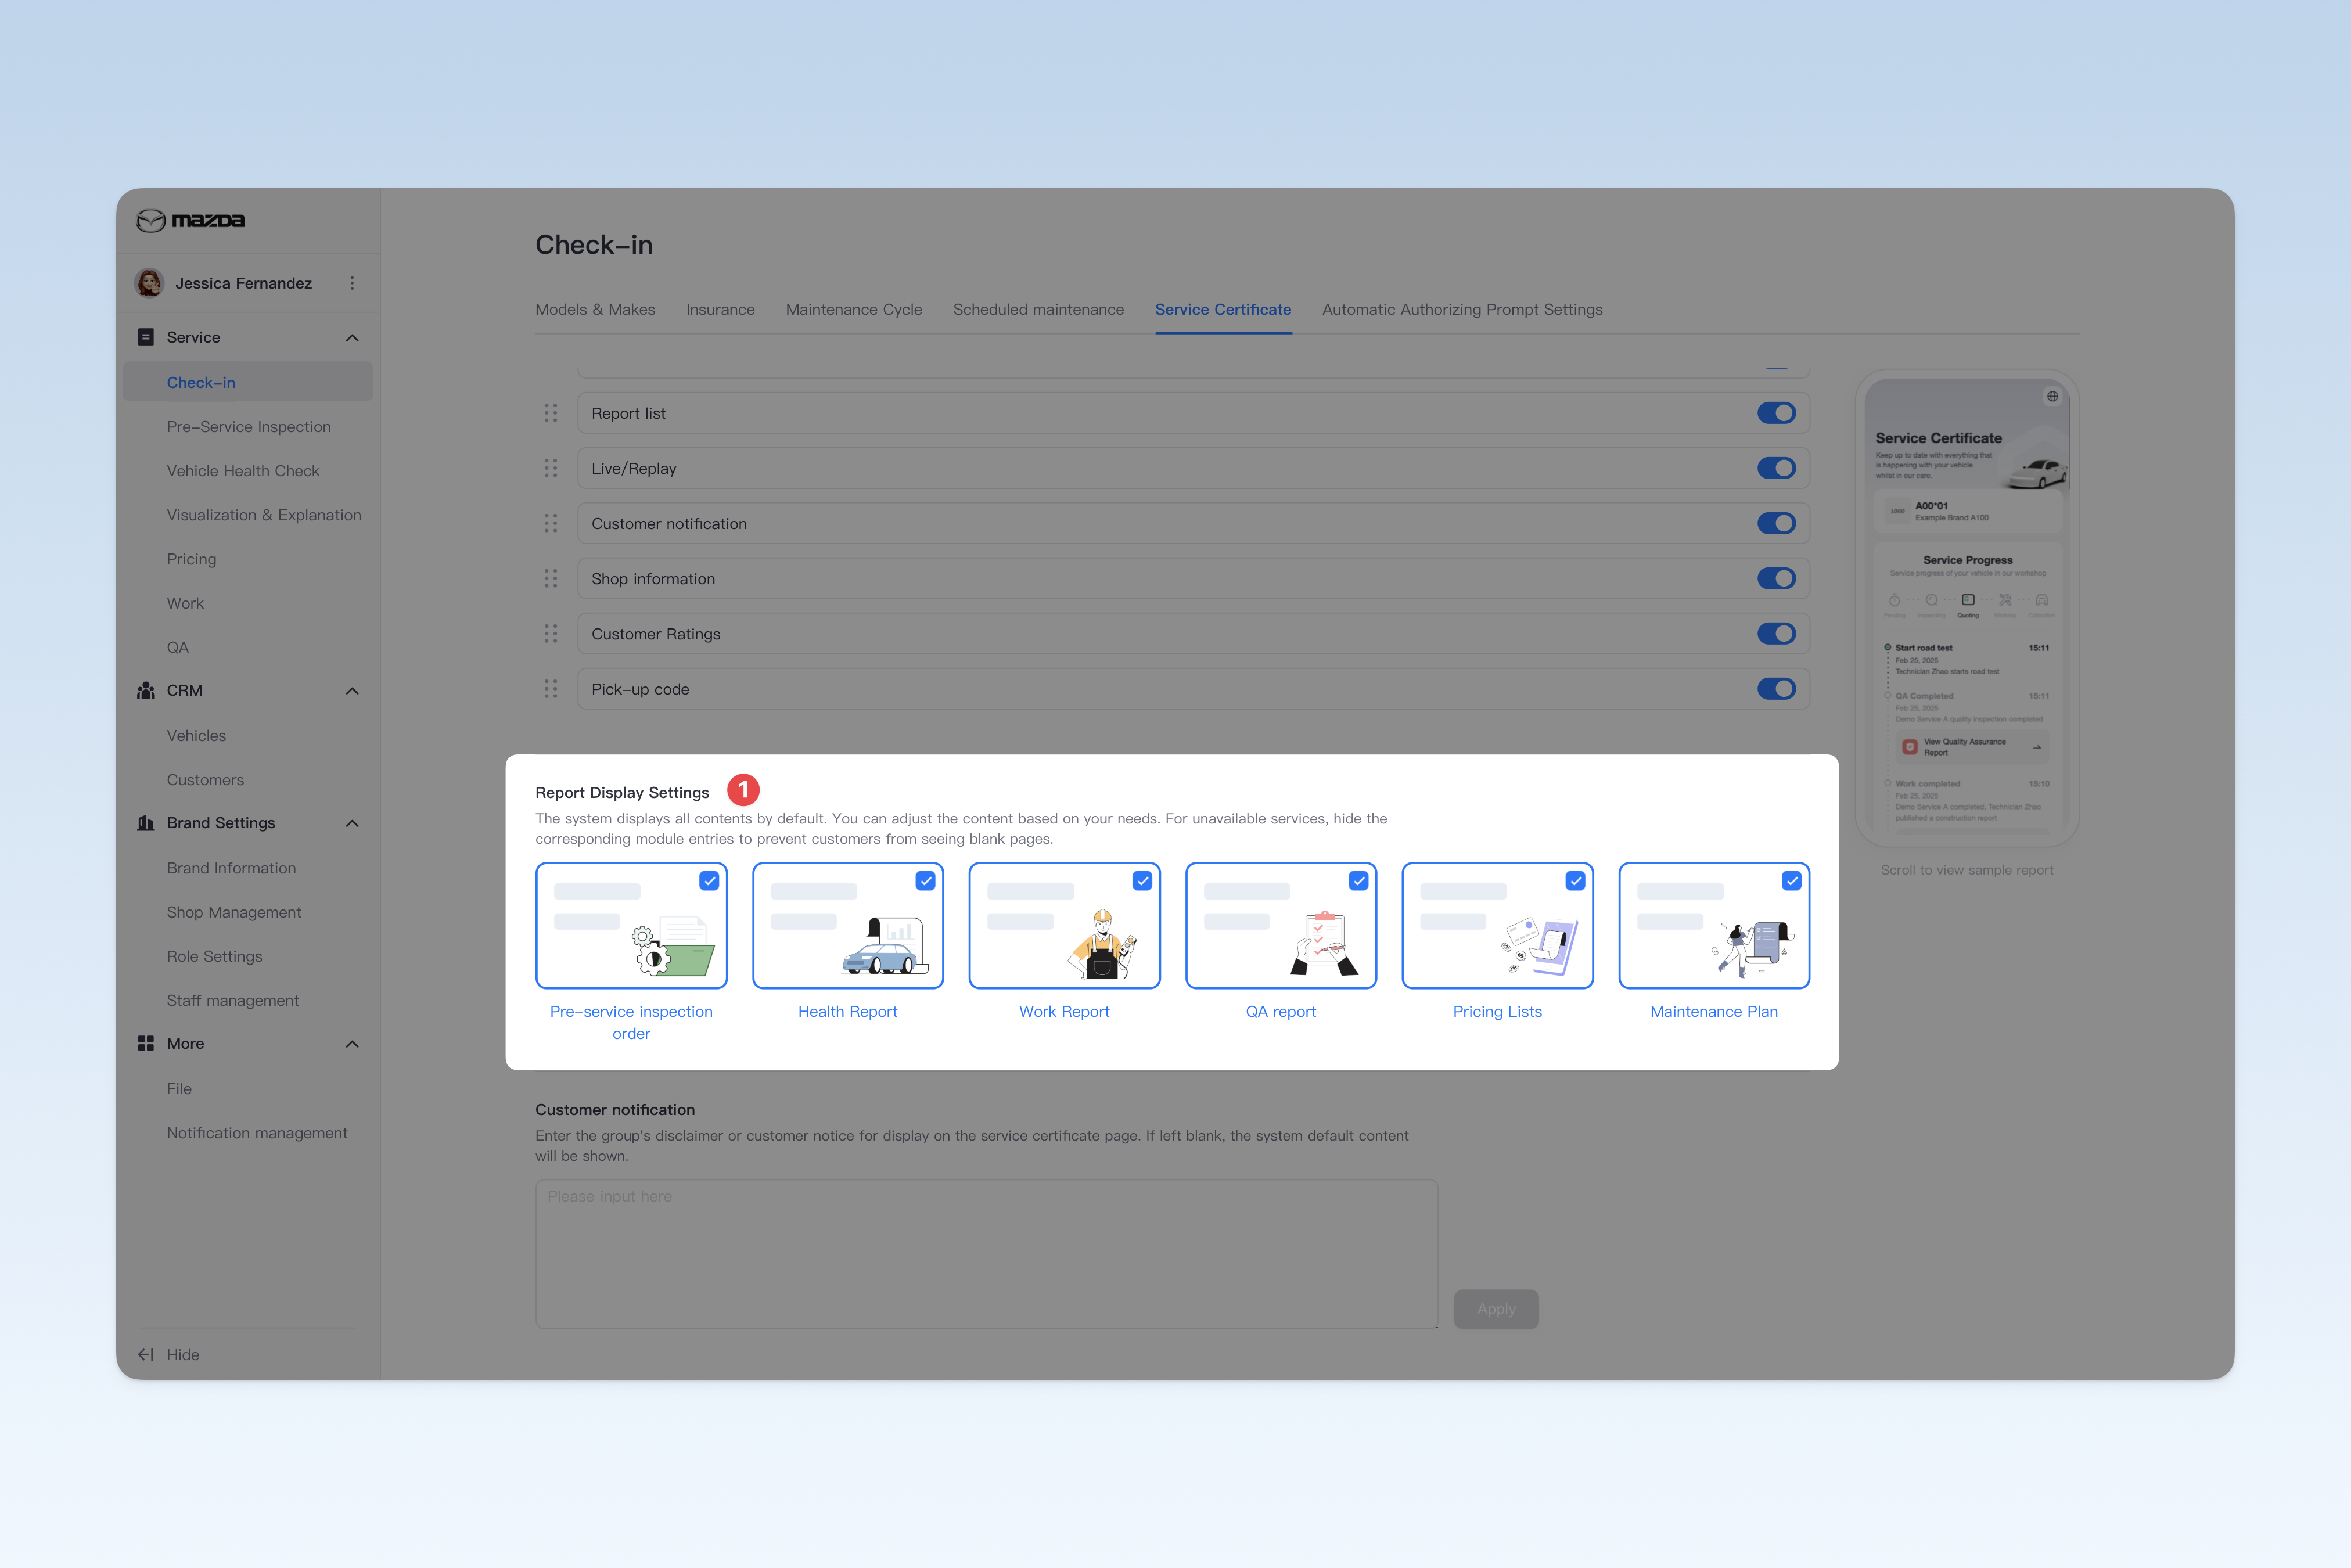This screenshot has height=1568, width=2351.
Task: Grab the drag handle for the Report list row
Action: tap(551, 413)
